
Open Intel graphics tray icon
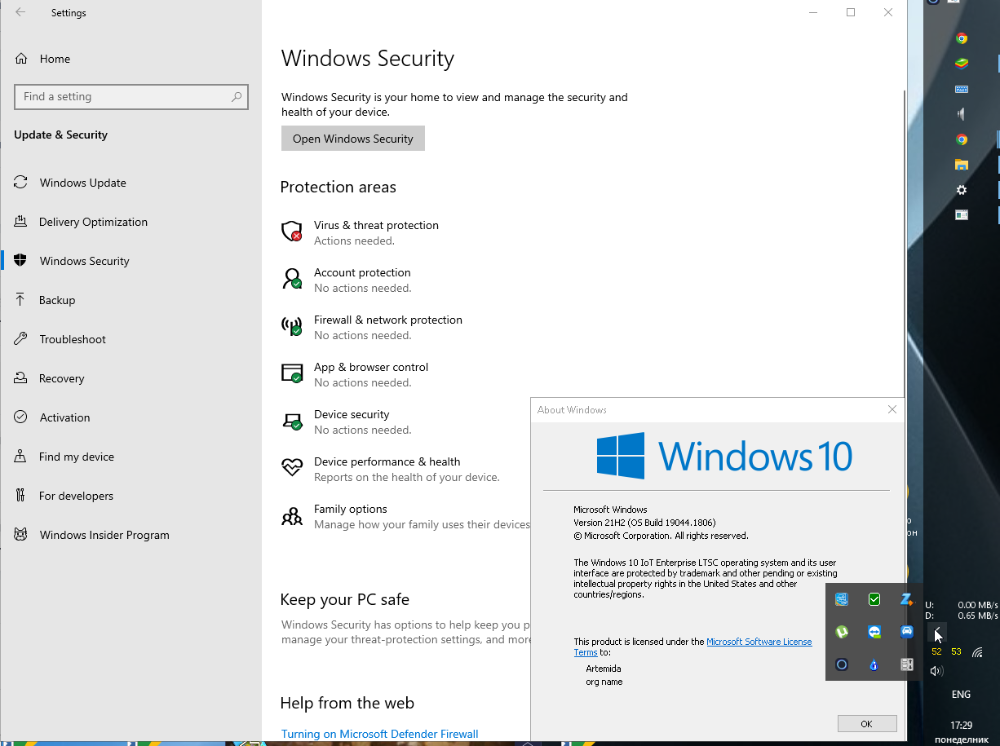point(841,599)
